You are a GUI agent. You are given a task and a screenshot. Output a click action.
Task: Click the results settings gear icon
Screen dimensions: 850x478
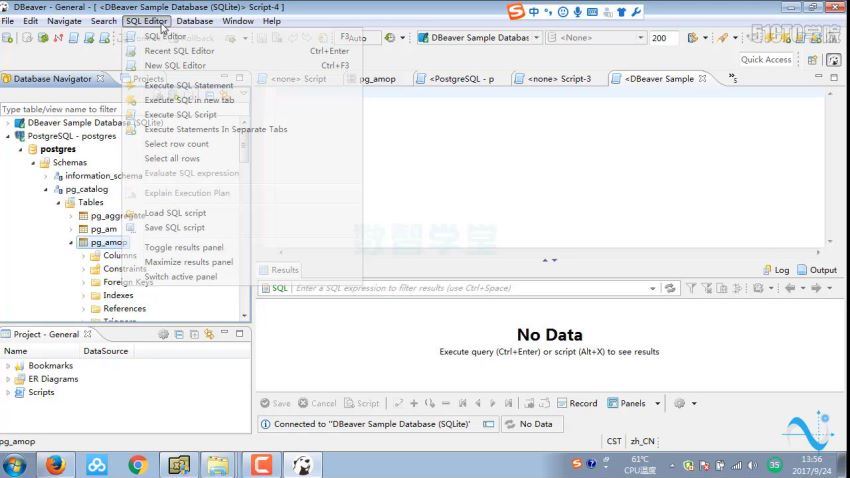coord(679,403)
